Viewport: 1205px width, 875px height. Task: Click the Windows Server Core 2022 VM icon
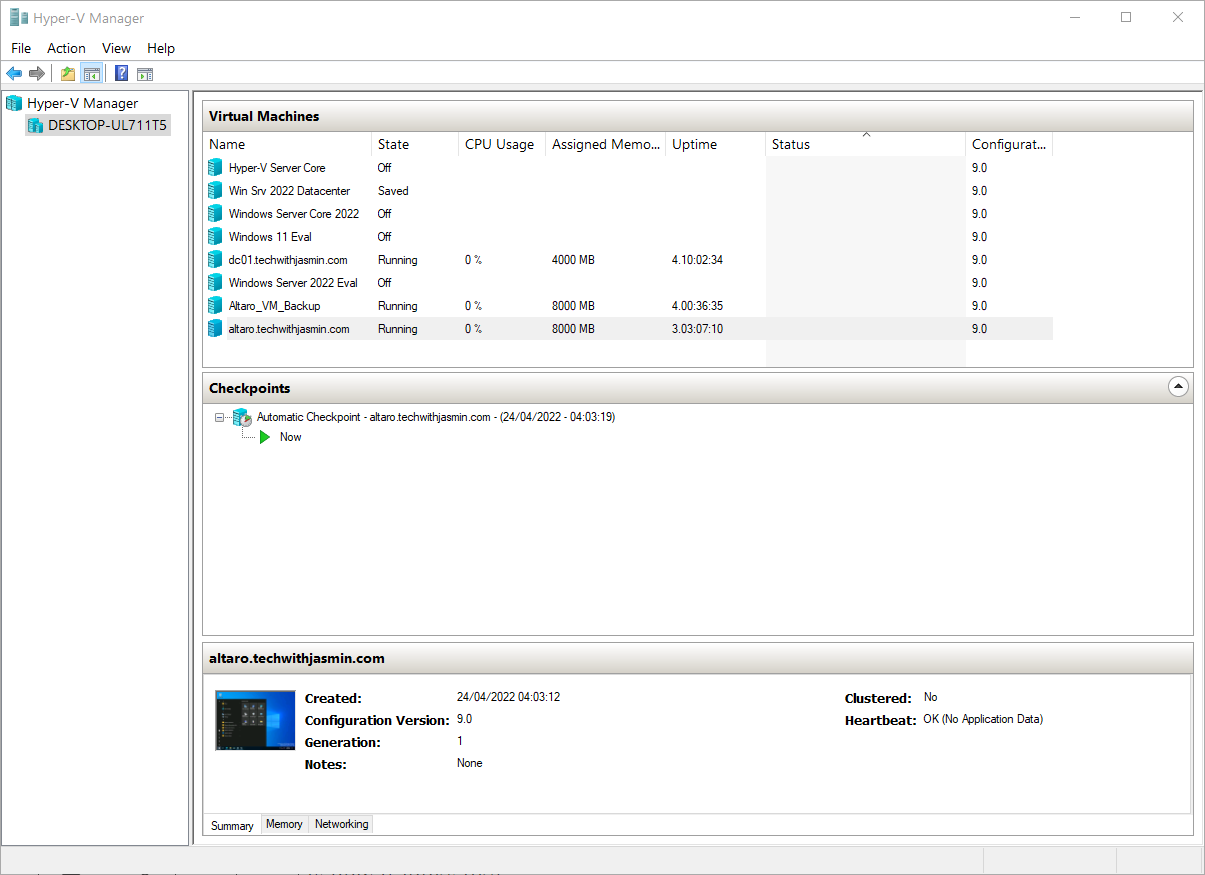click(x=215, y=214)
